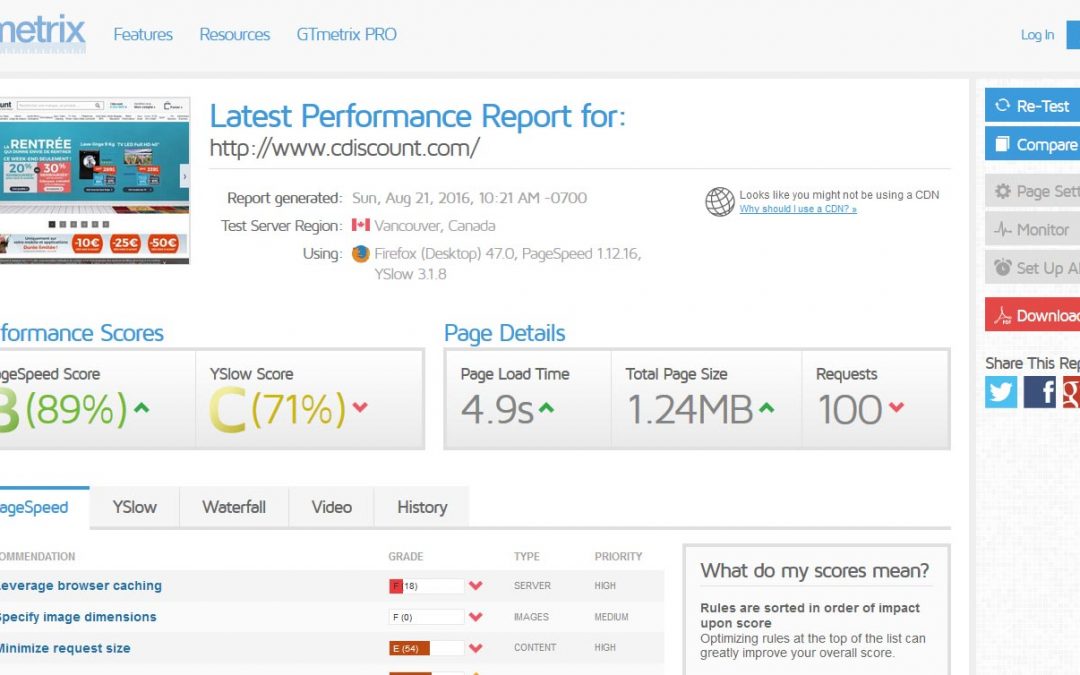Click the GRADE column header
Image resolution: width=1080 pixels, height=675 pixels.
[x=406, y=557]
